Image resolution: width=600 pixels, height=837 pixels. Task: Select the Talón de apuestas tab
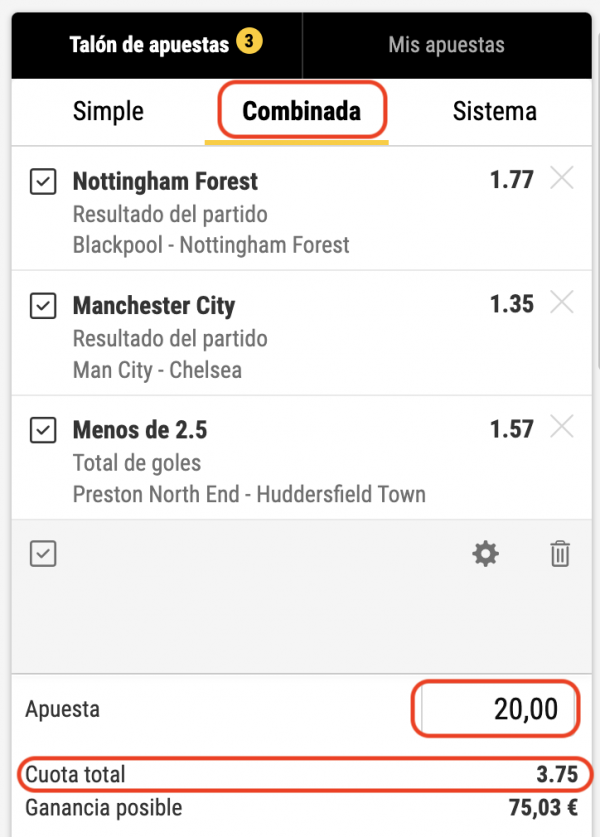tap(149, 45)
